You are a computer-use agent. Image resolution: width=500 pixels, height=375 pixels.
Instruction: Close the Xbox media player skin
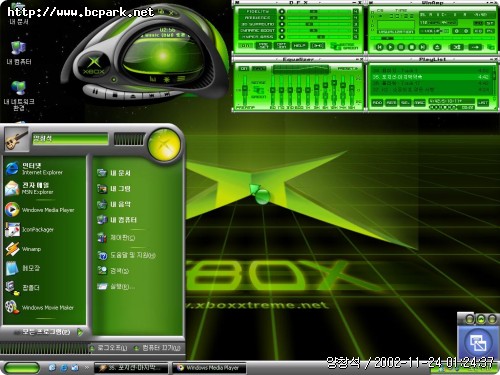point(171,13)
